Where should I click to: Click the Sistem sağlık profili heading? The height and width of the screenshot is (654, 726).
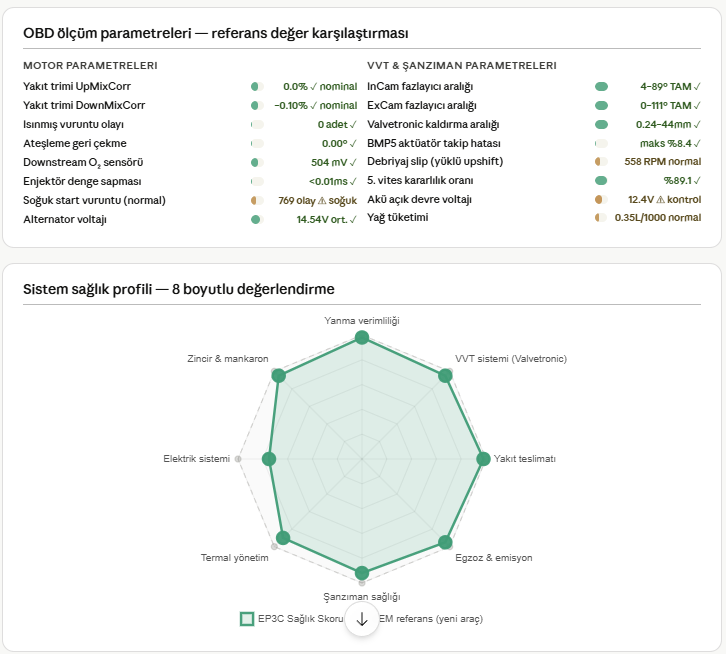(178, 289)
